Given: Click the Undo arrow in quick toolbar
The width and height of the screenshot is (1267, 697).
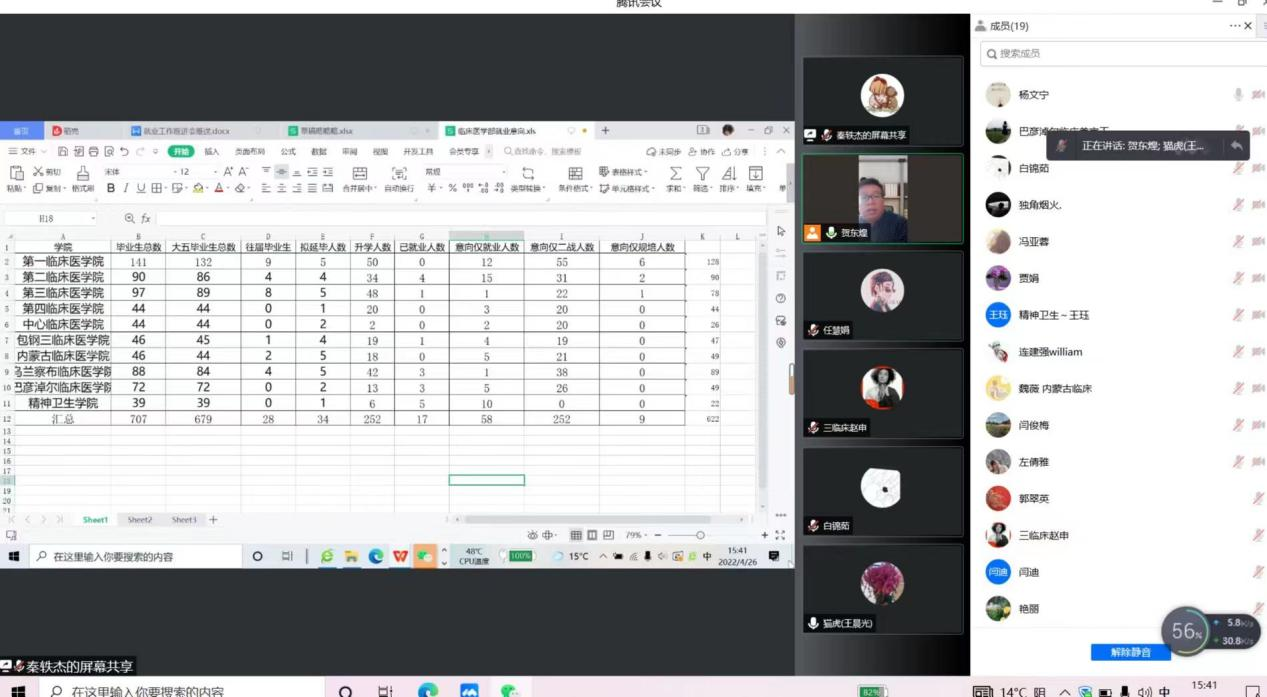Looking at the screenshot, I should [124, 152].
